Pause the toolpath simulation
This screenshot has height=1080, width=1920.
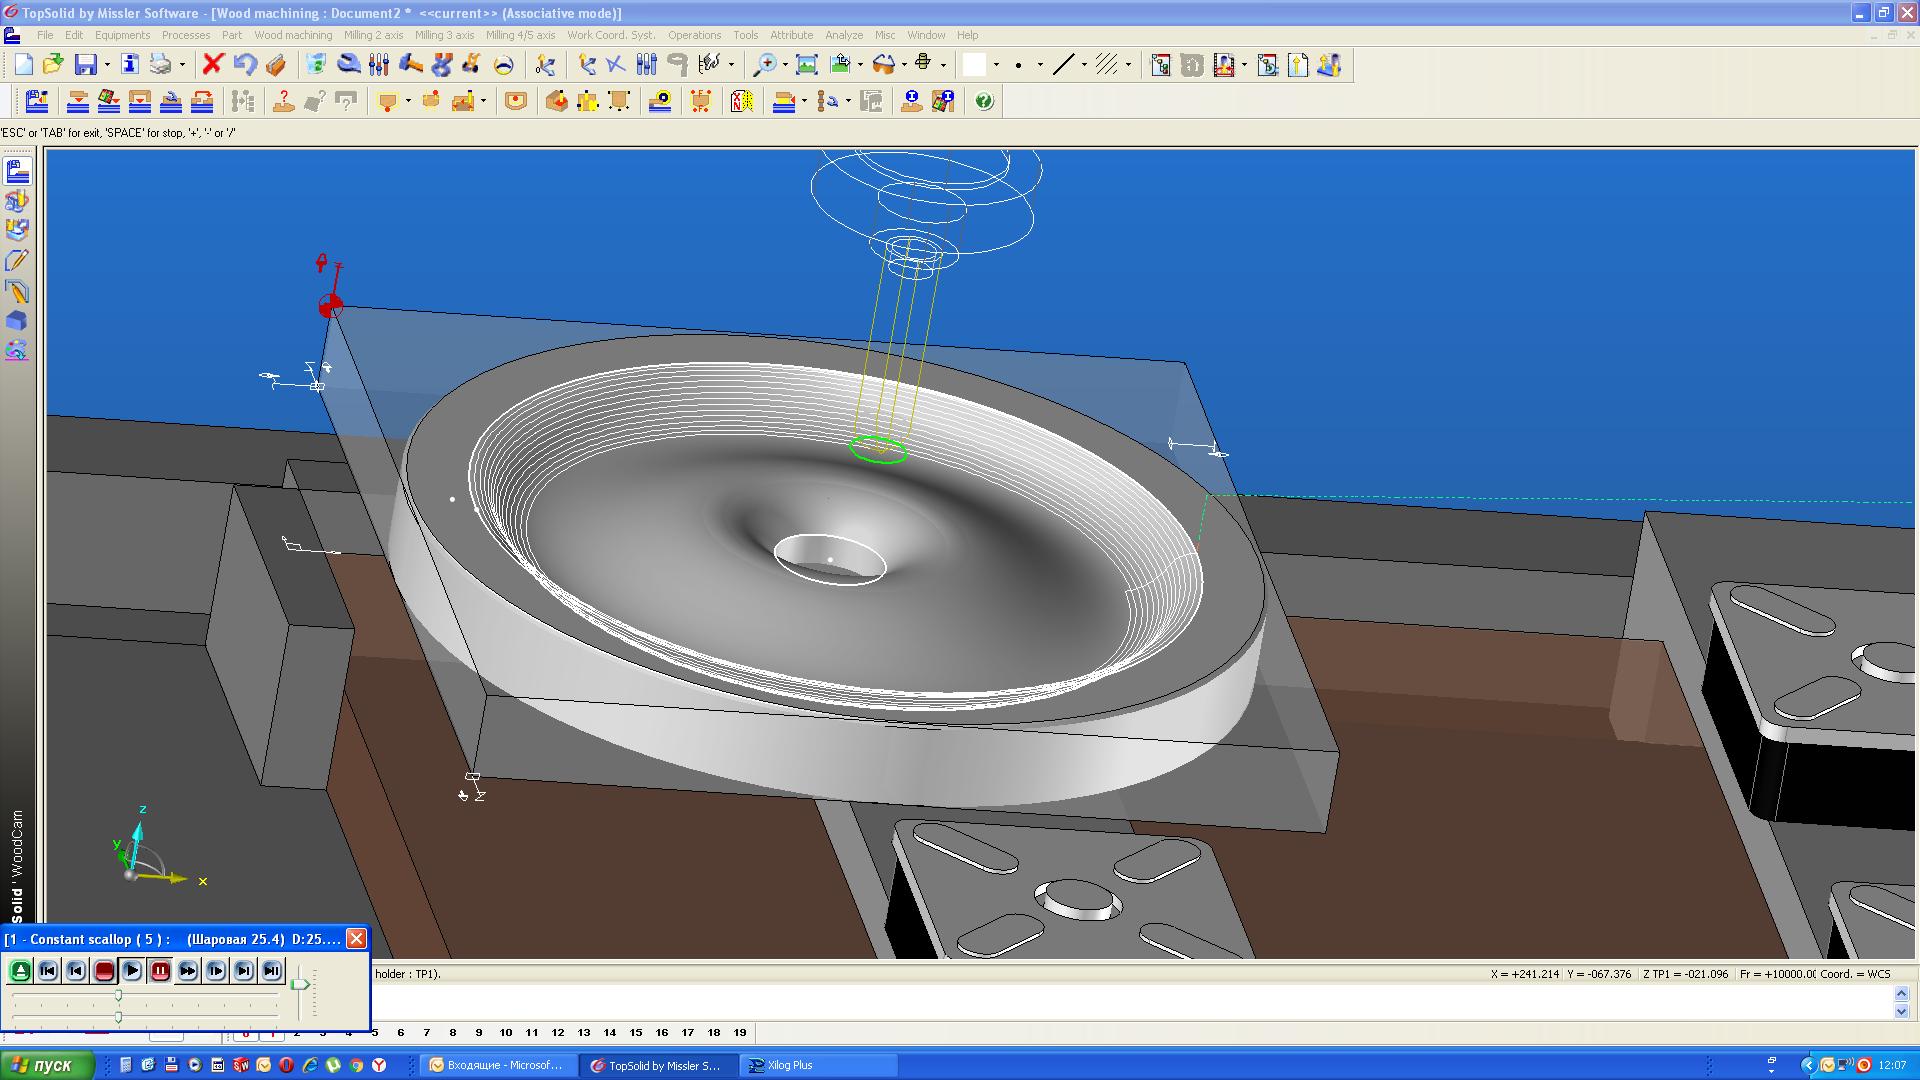pyautogui.click(x=160, y=970)
